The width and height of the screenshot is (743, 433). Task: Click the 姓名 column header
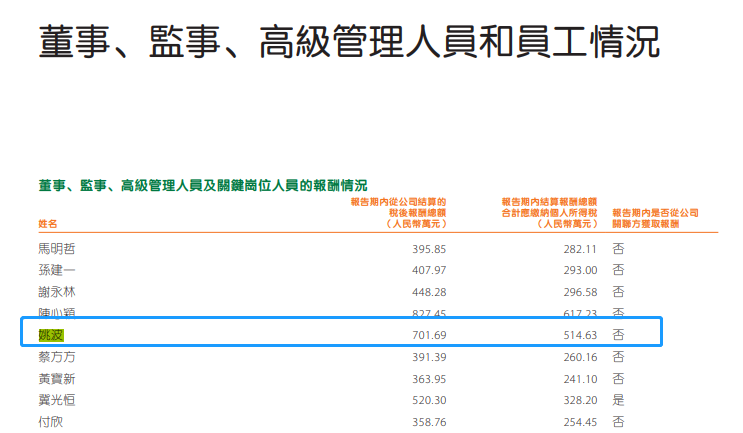click(48, 224)
